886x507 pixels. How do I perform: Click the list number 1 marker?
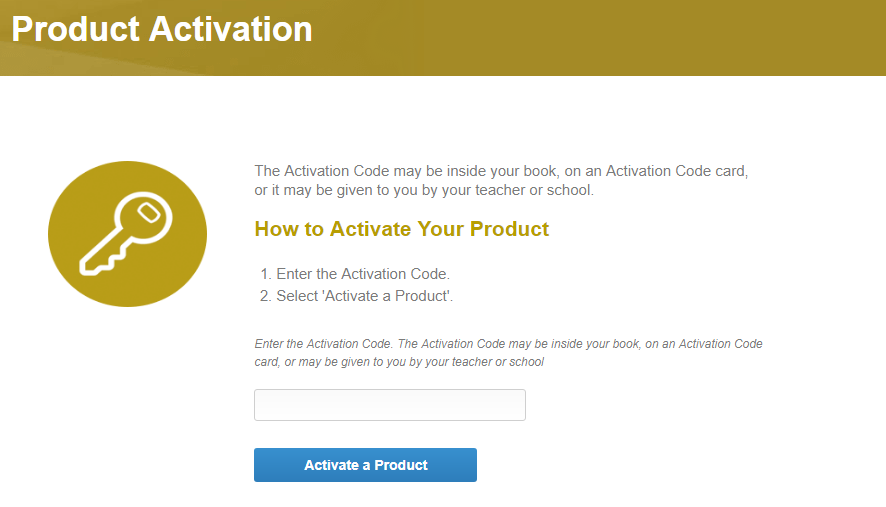point(265,274)
